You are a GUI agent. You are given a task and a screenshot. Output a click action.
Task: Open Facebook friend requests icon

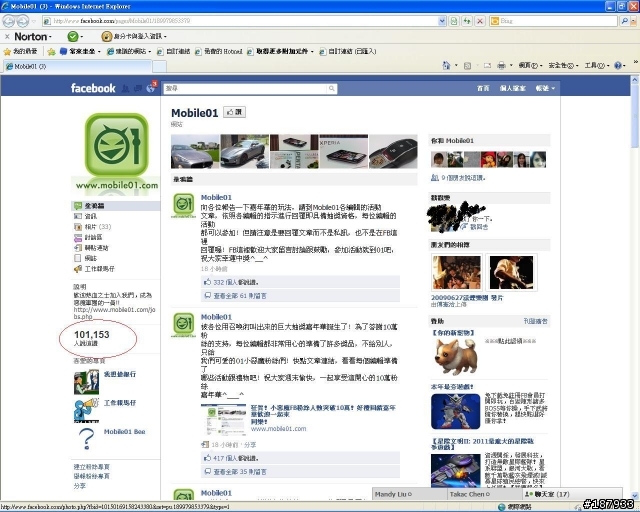point(126,88)
